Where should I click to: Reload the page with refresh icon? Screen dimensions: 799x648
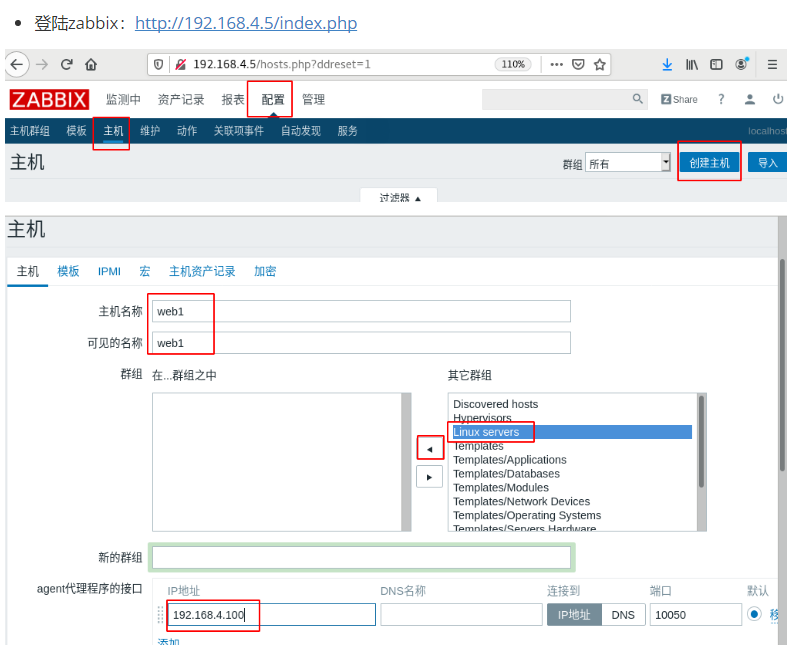pyautogui.click(x=67, y=65)
